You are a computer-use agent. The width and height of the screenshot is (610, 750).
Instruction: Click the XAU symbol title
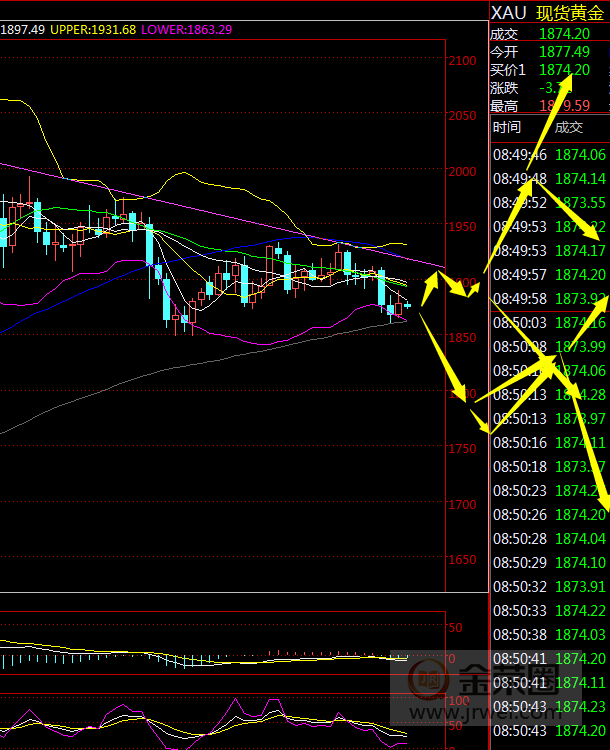(x=510, y=13)
